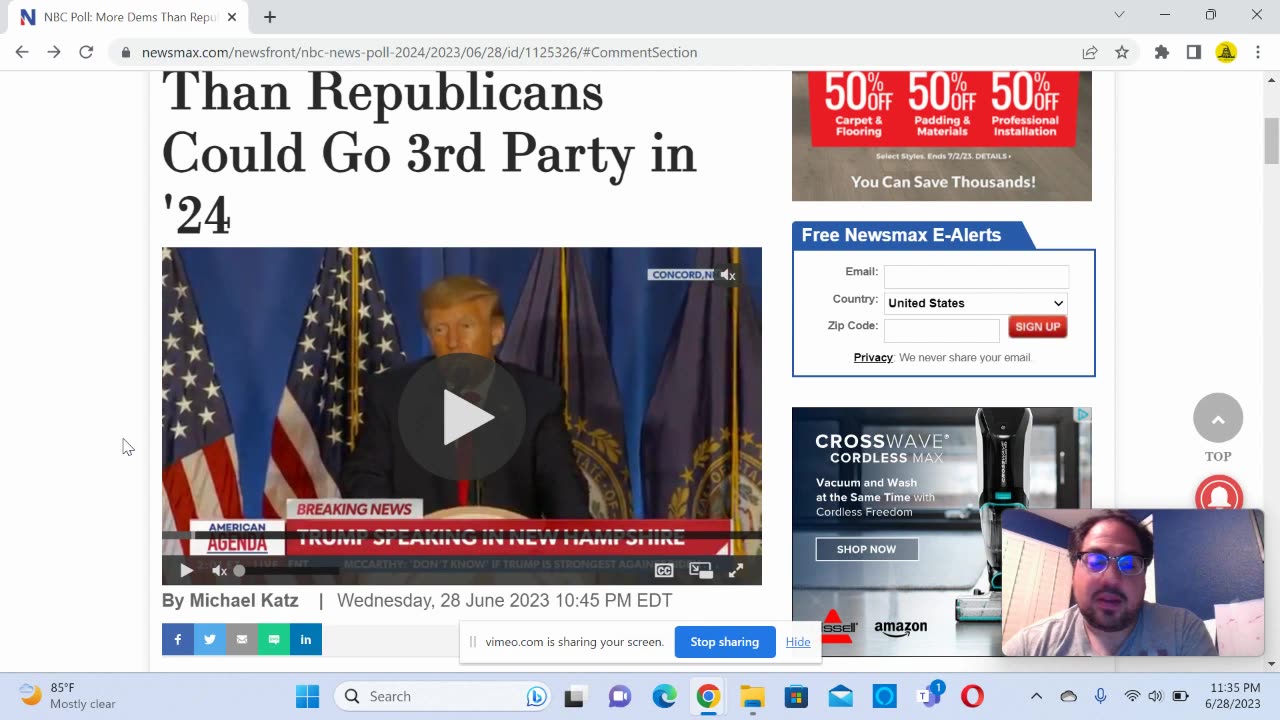The width and height of the screenshot is (1280, 720).
Task: Click the muted speaker overlay on the video
Action: [x=728, y=275]
